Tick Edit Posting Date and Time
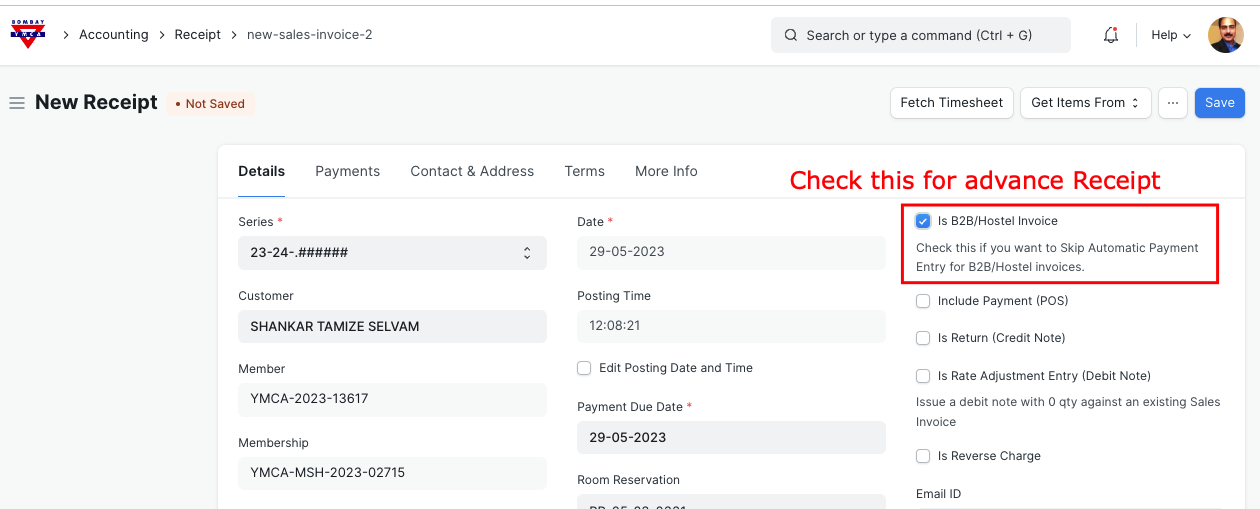Viewport: 1260px width, 509px height. point(584,368)
